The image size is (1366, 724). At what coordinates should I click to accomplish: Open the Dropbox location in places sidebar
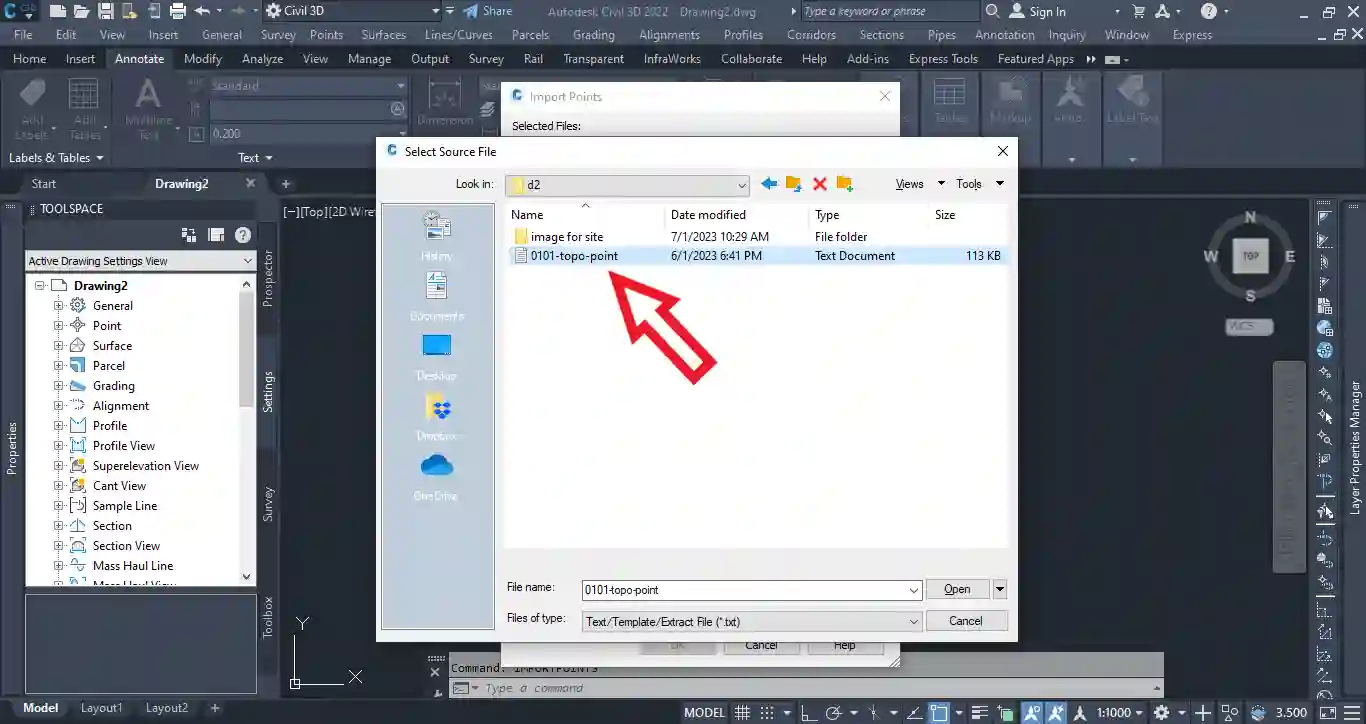click(437, 415)
